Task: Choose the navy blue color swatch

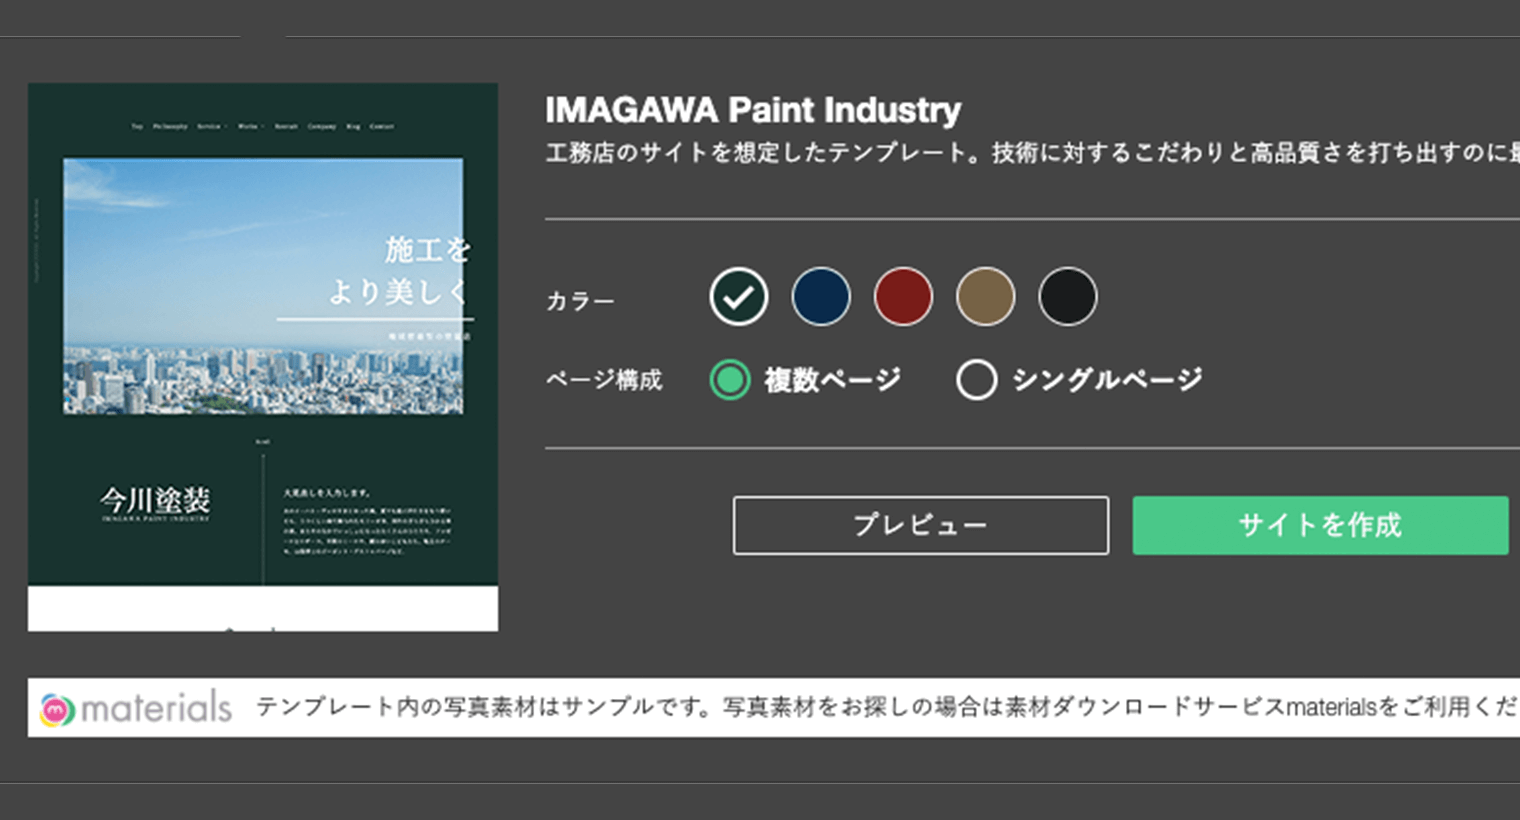Action: pyautogui.click(x=821, y=297)
